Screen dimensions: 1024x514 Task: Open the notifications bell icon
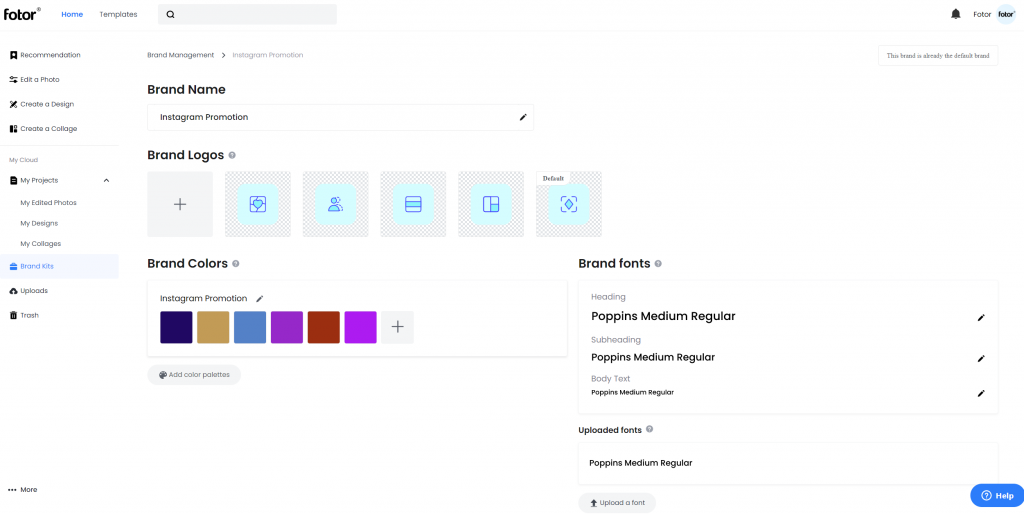956,14
